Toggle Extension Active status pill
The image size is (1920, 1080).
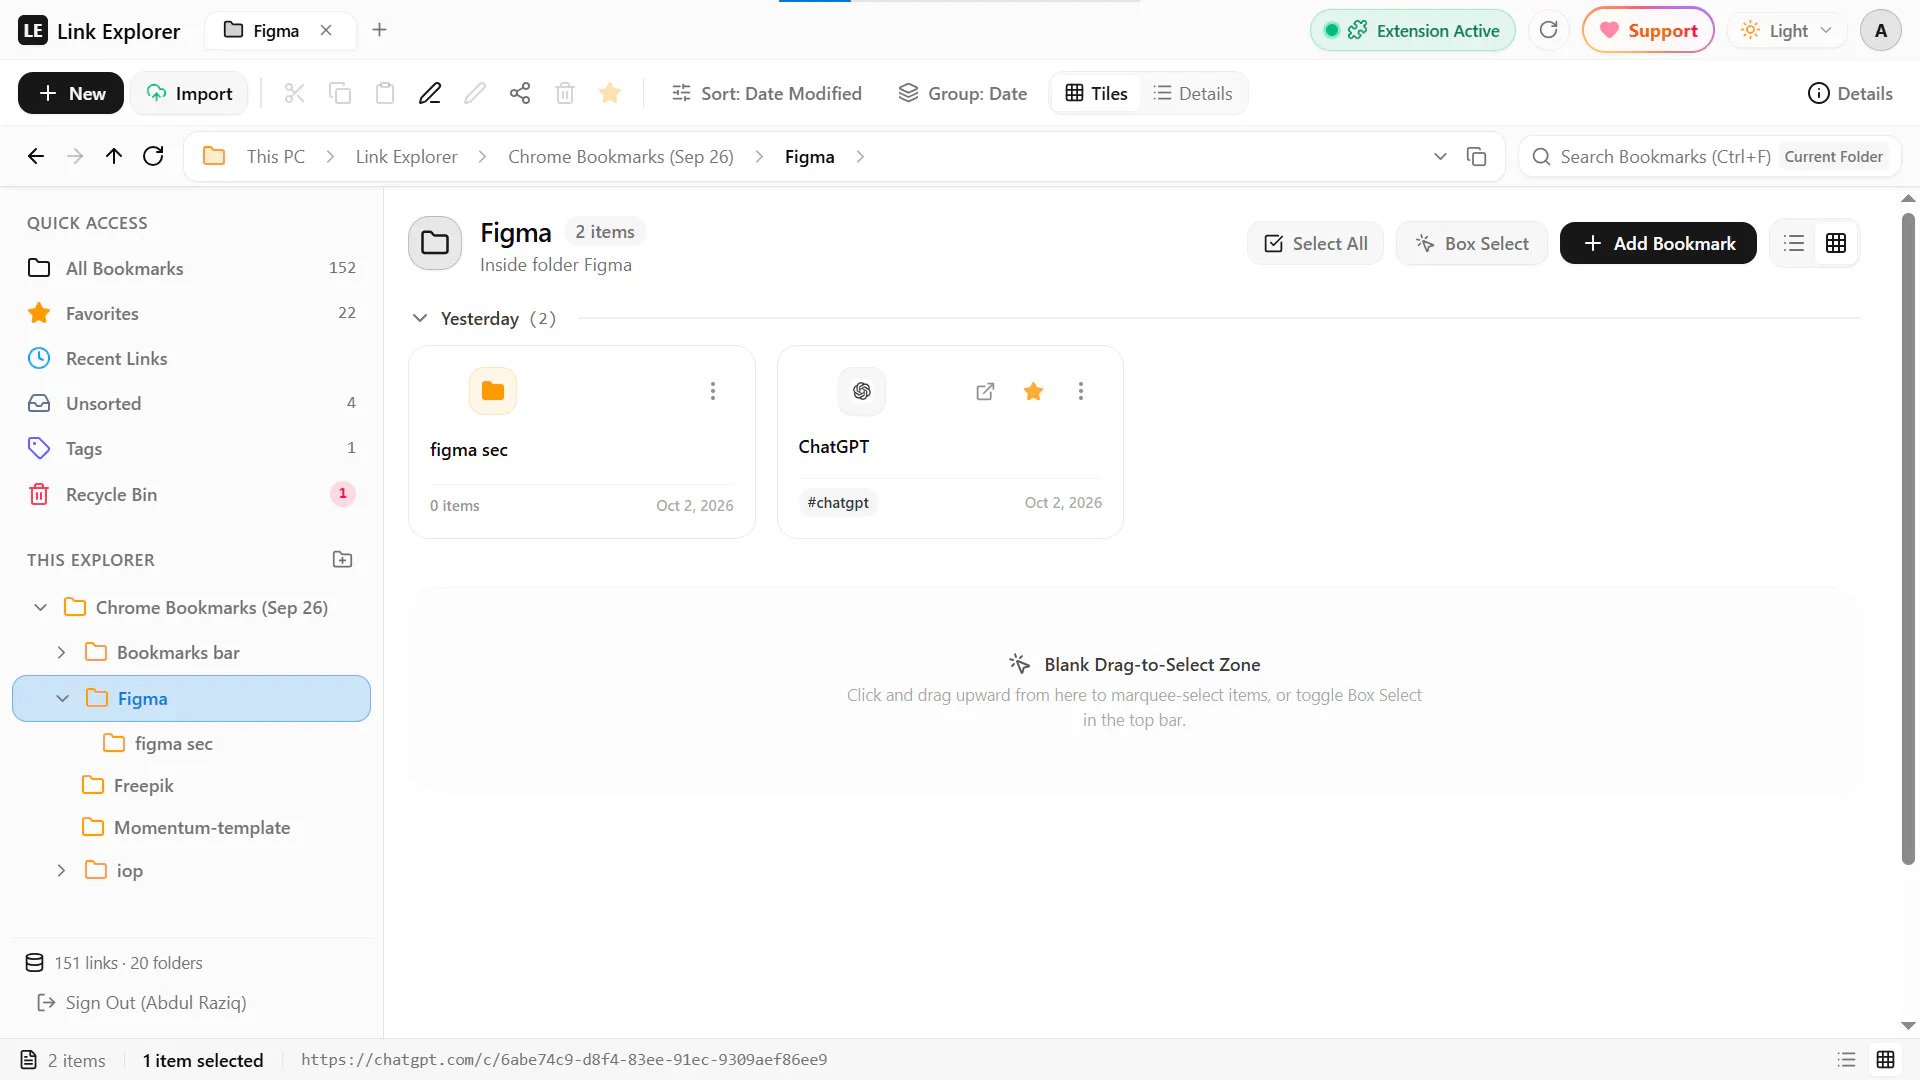pyautogui.click(x=1412, y=30)
